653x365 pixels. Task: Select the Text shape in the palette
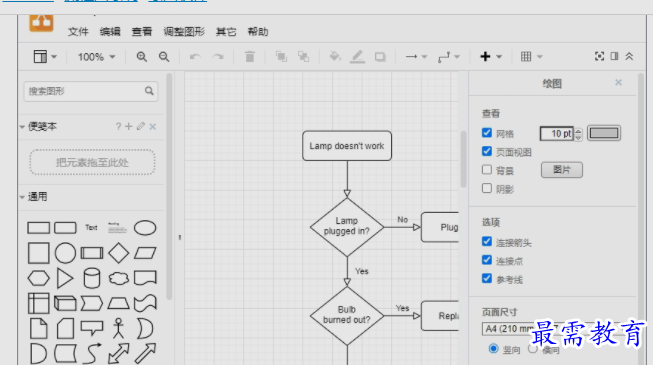[91, 228]
